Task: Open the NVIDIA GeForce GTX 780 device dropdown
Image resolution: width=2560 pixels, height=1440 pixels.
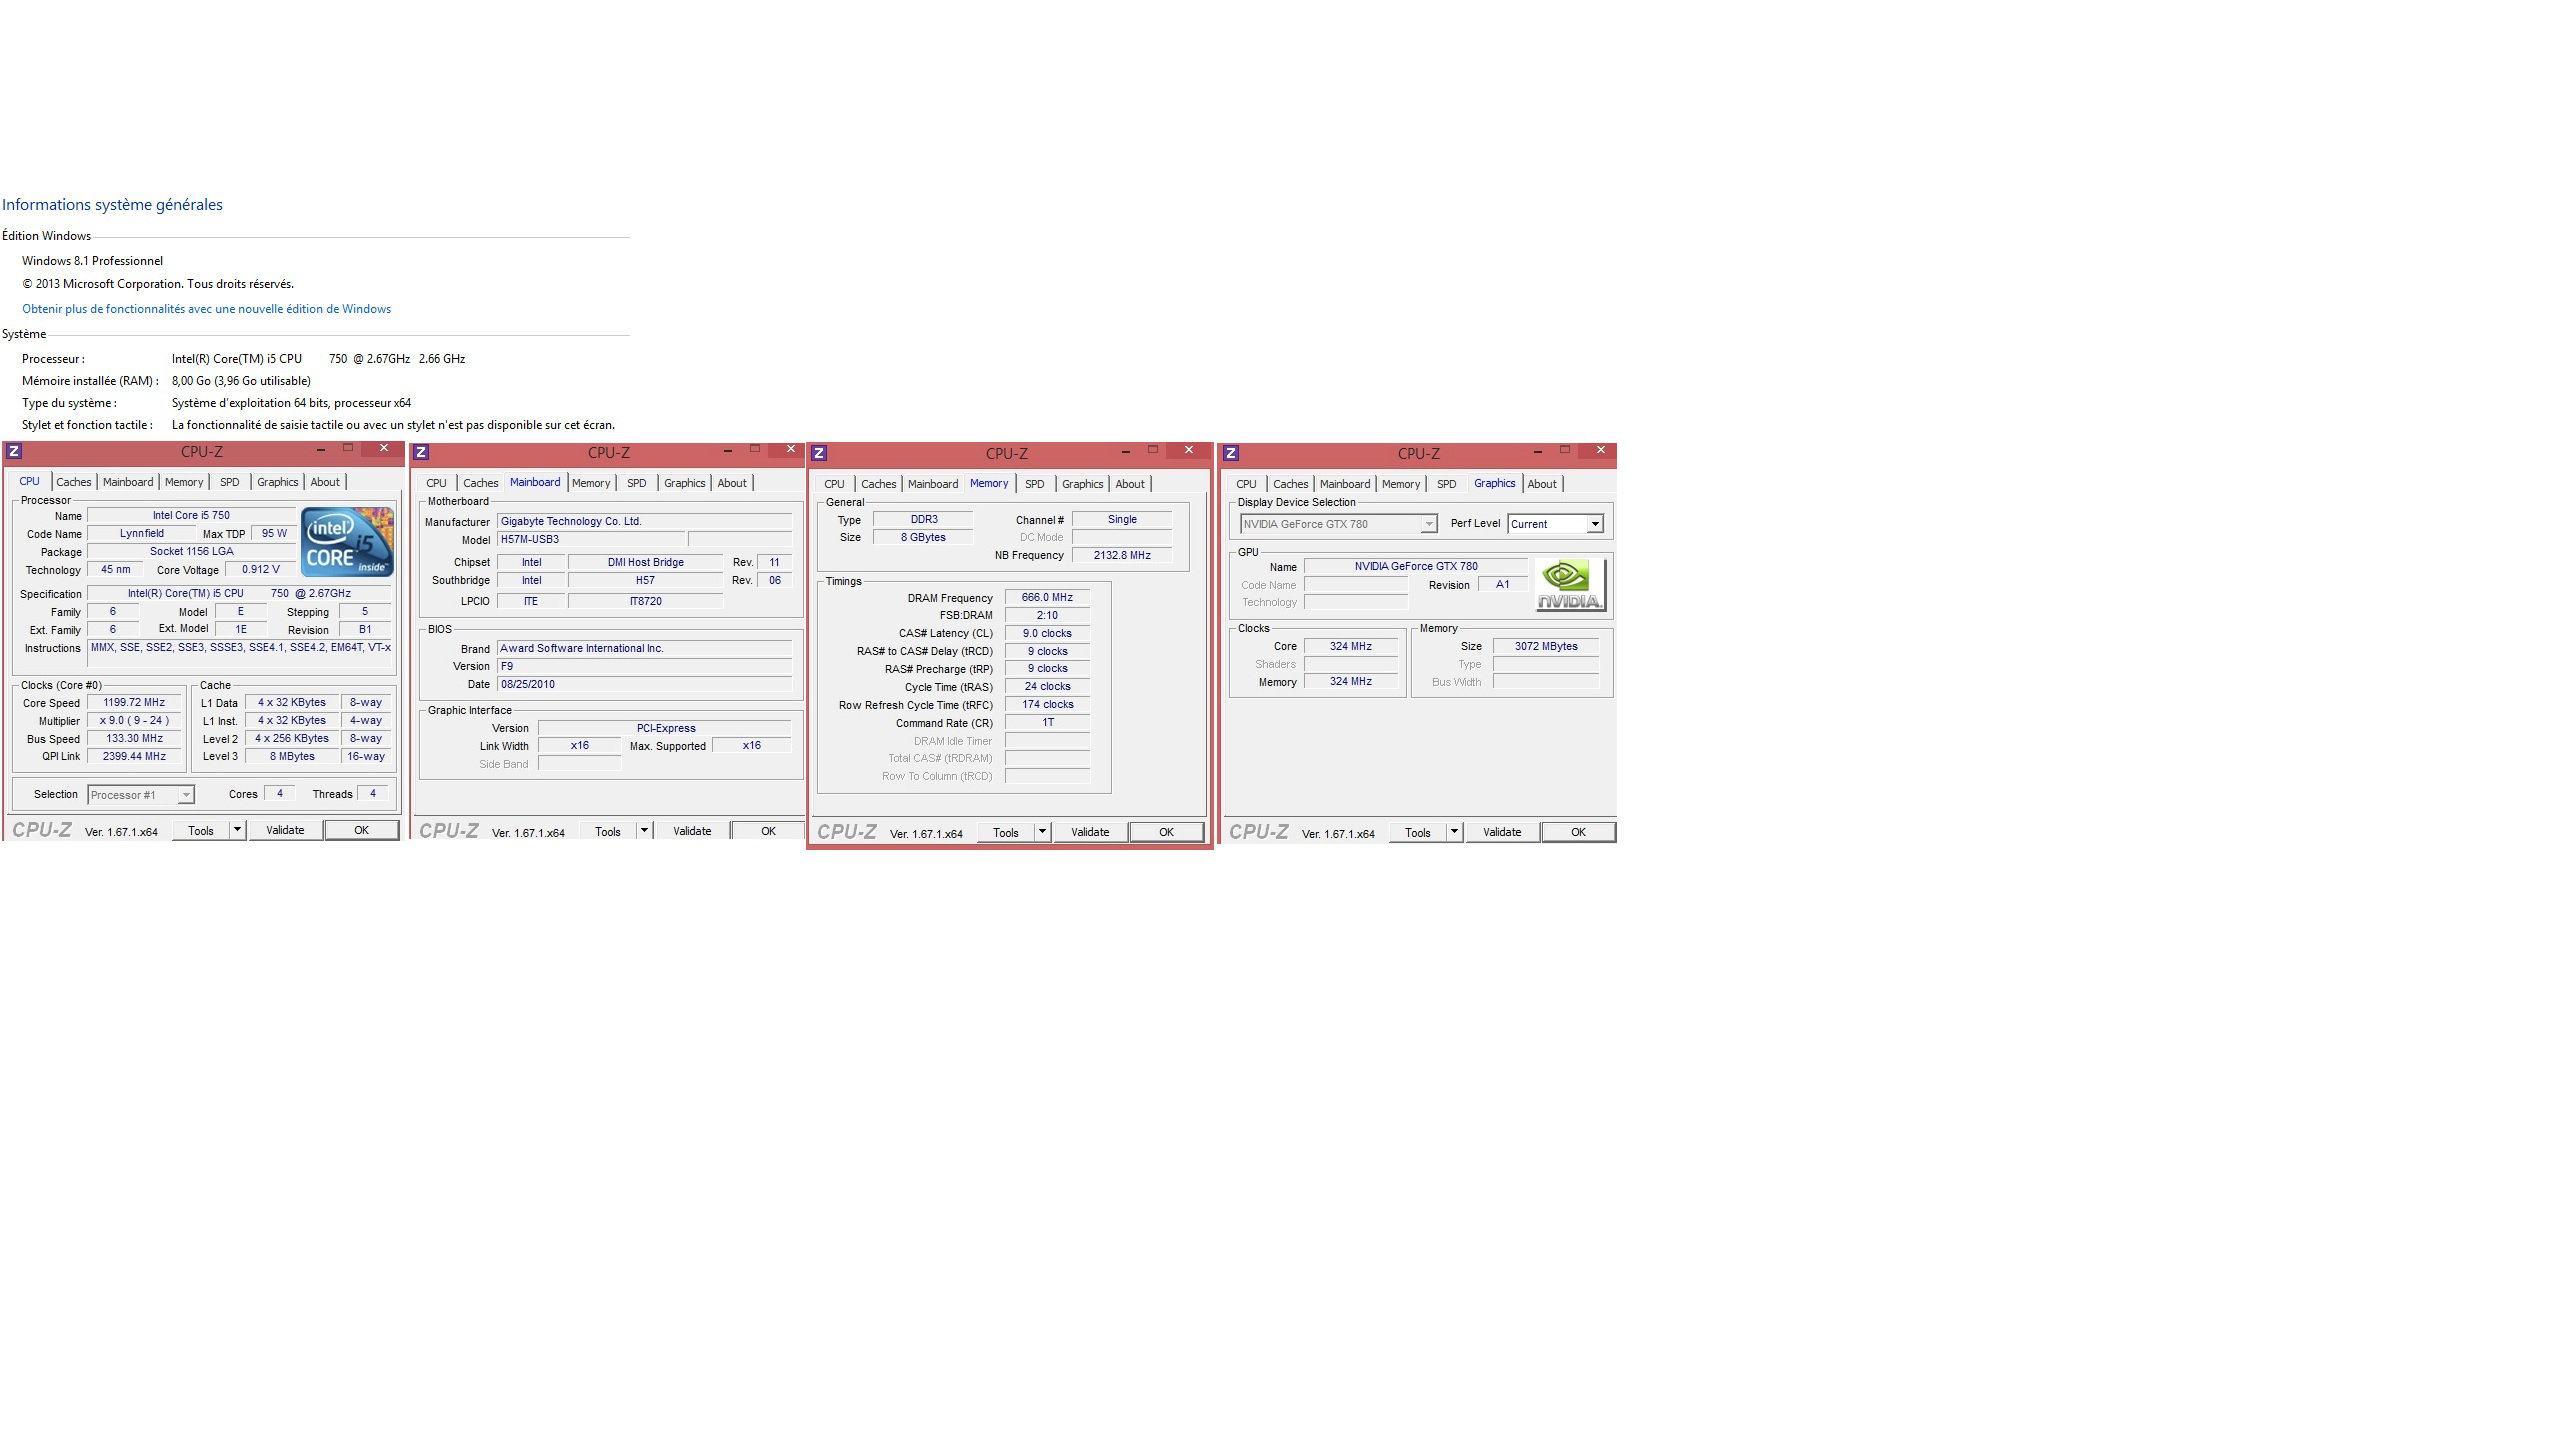Action: point(1429,524)
